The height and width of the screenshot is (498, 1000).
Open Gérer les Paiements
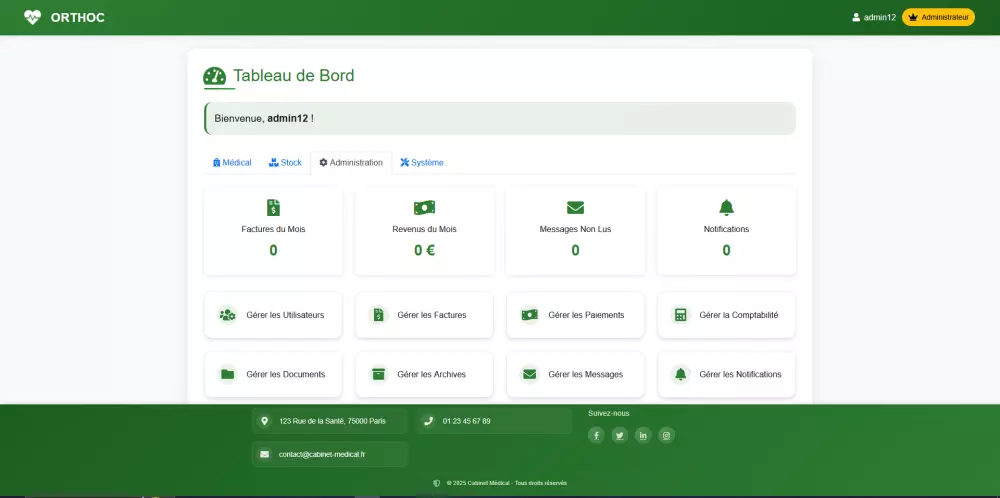[x=575, y=315]
